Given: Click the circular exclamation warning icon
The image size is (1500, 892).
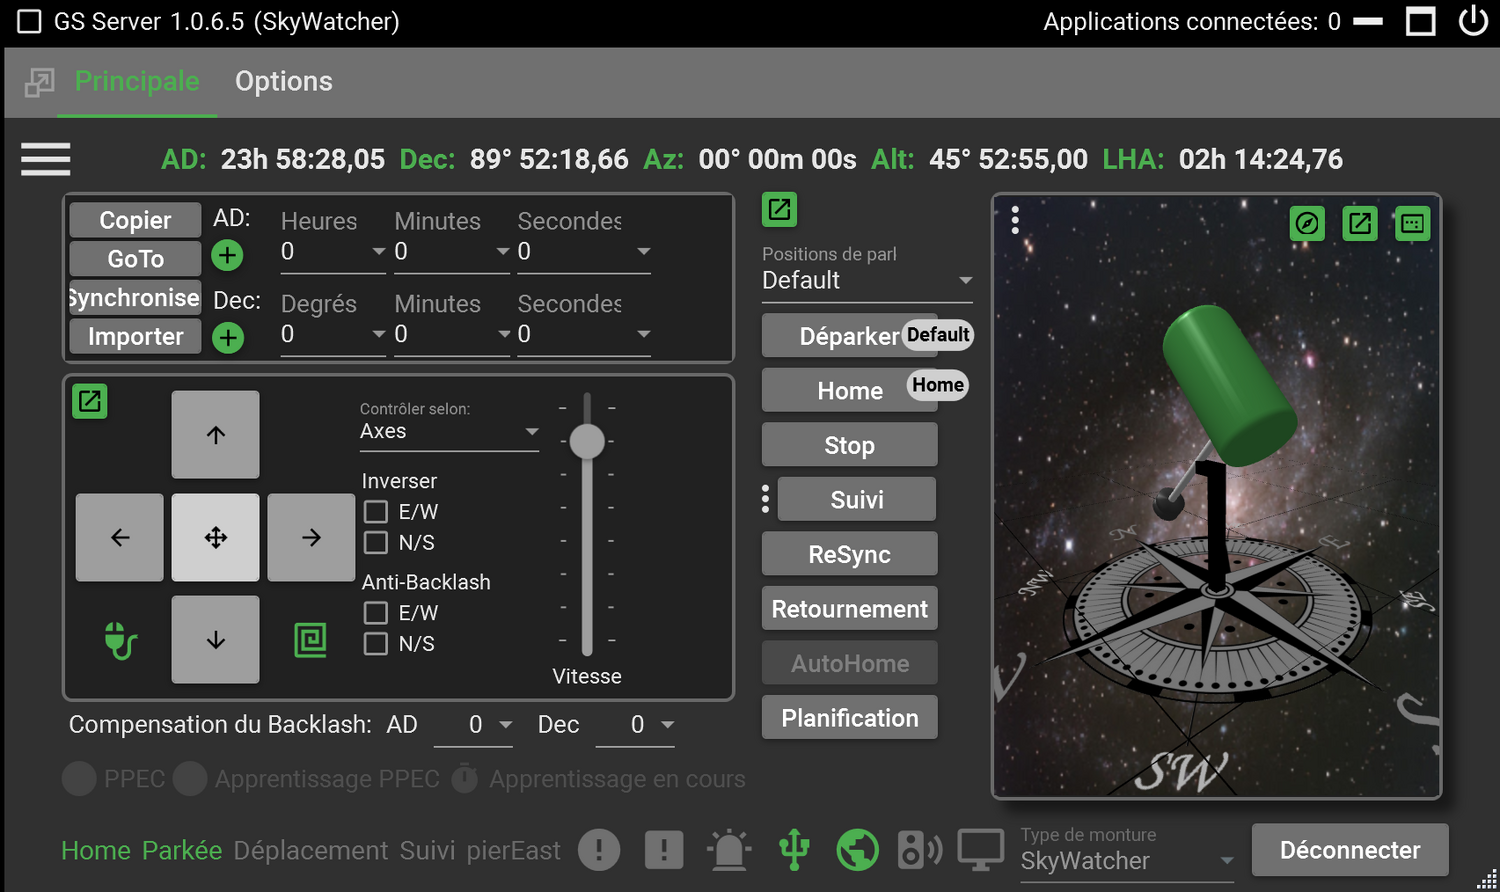Looking at the screenshot, I should (599, 850).
